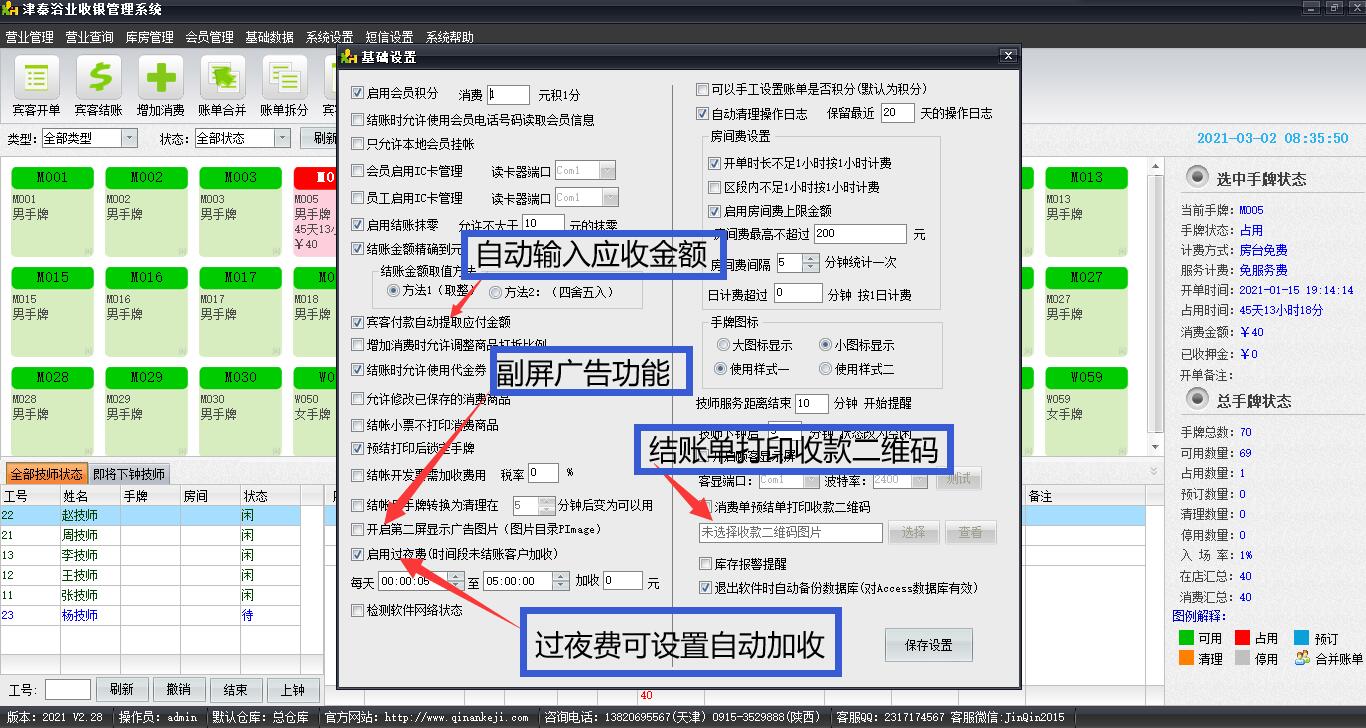
Task: Click the 增加消费 plus icon
Action: click(x=160, y=79)
